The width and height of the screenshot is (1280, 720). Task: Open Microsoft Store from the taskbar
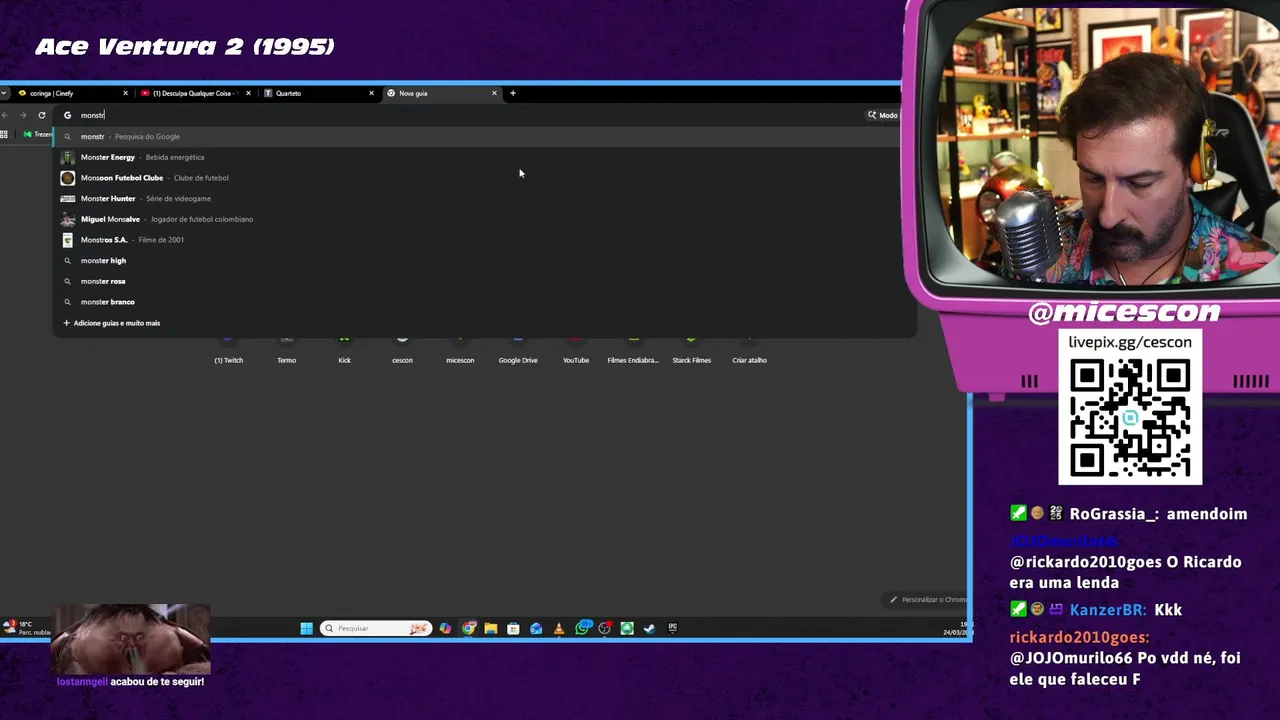[x=513, y=628]
